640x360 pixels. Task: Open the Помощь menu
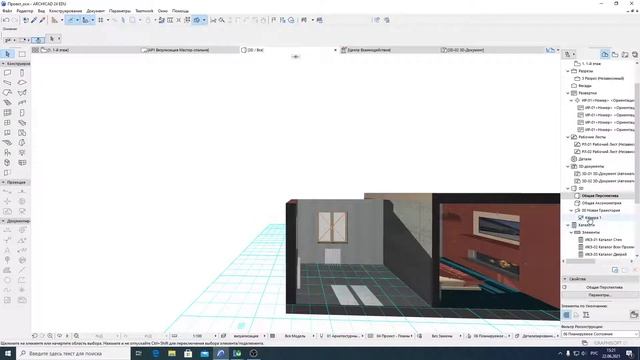coord(180,11)
